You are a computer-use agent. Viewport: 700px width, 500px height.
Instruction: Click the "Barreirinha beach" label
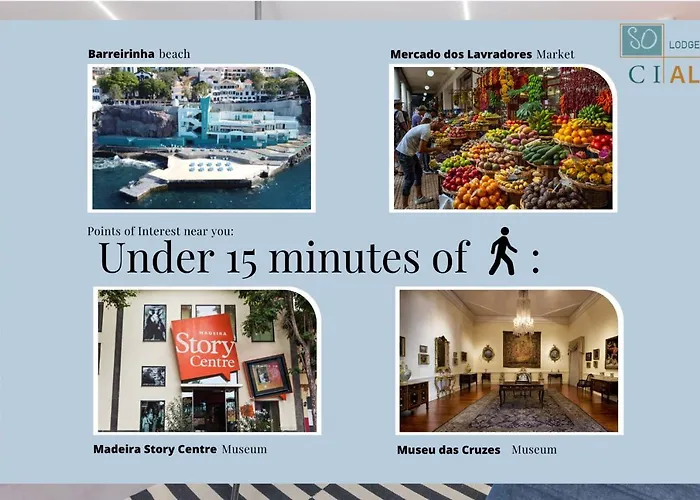pyautogui.click(x=139, y=54)
